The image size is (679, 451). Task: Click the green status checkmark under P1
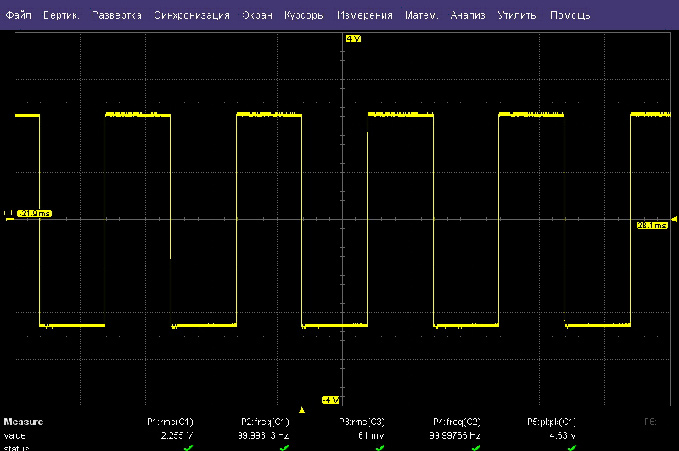click(x=186, y=447)
